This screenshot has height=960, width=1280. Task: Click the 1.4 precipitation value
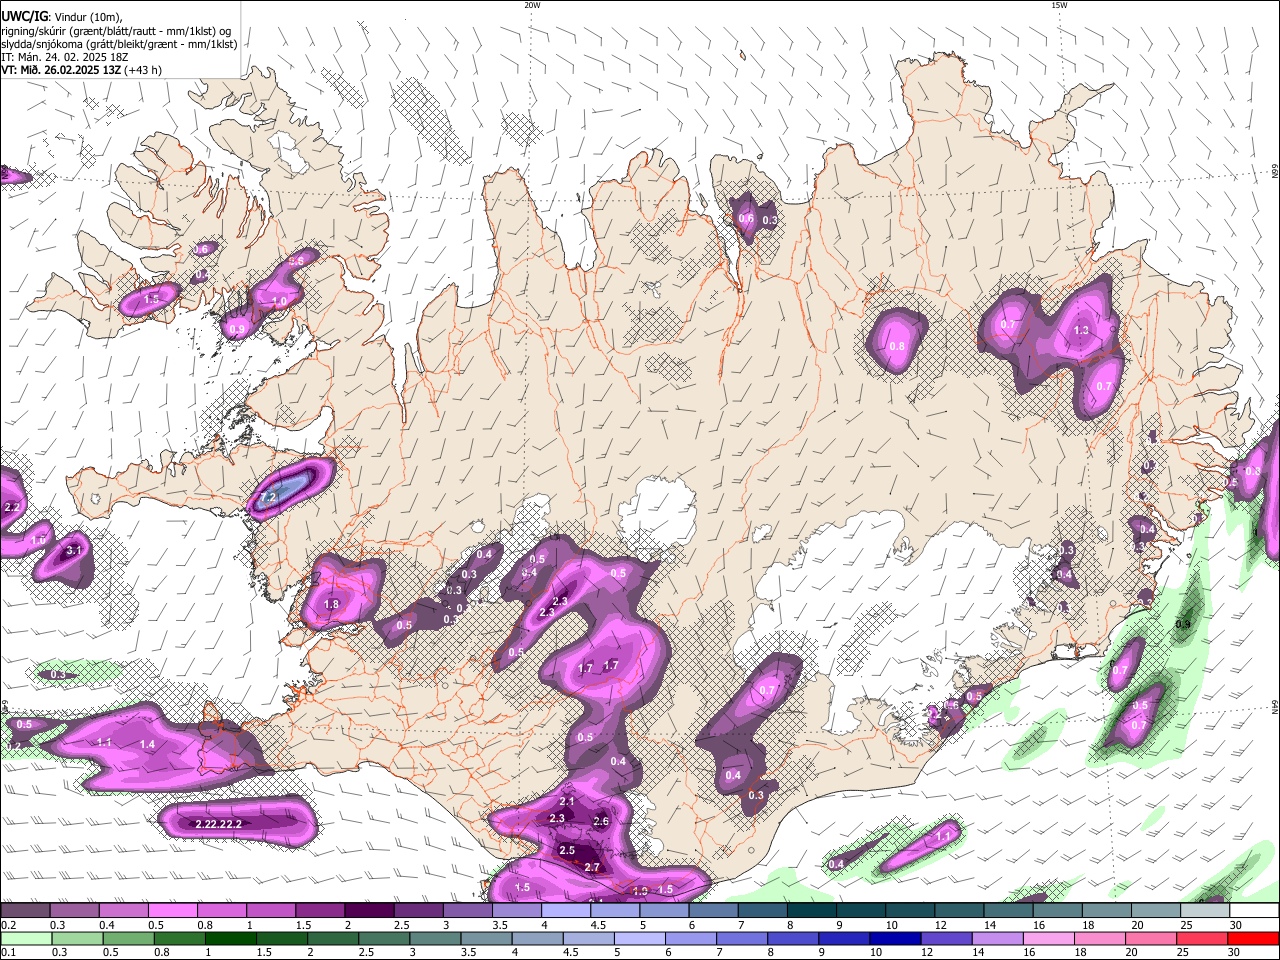tap(148, 745)
